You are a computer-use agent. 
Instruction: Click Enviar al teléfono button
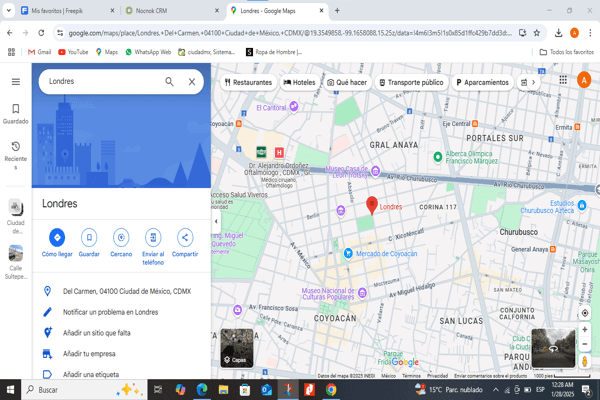click(x=153, y=247)
